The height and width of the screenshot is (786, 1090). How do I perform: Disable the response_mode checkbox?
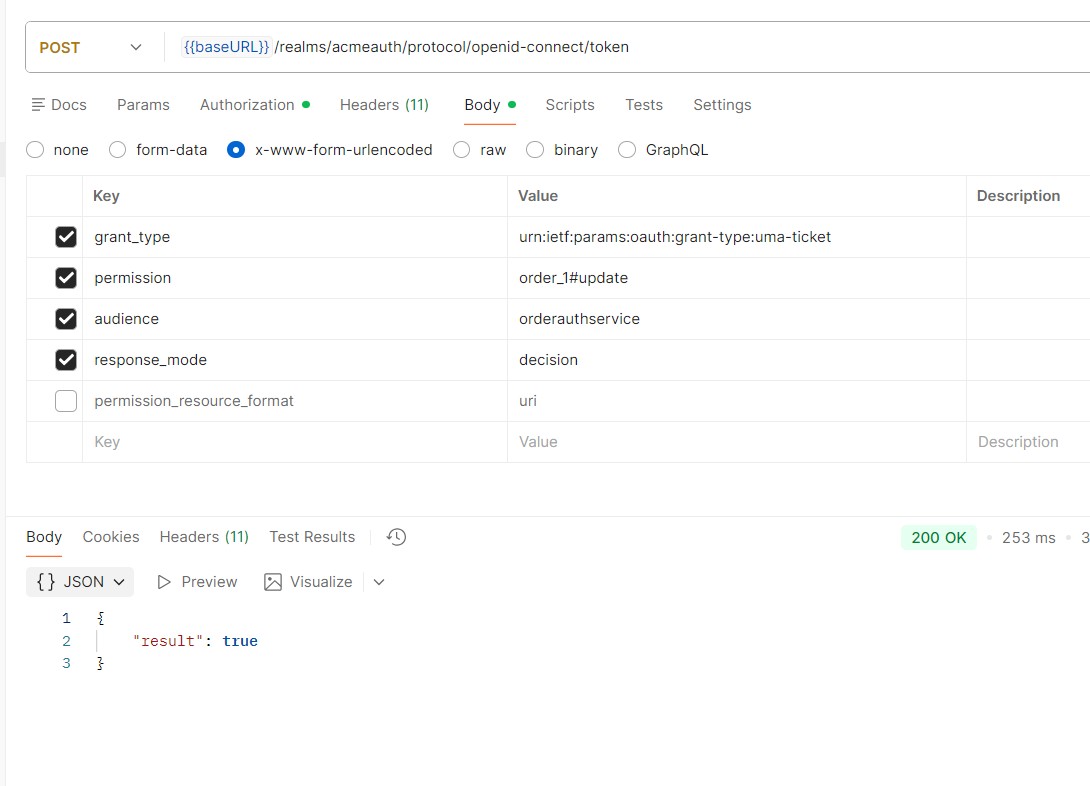(66, 360)
